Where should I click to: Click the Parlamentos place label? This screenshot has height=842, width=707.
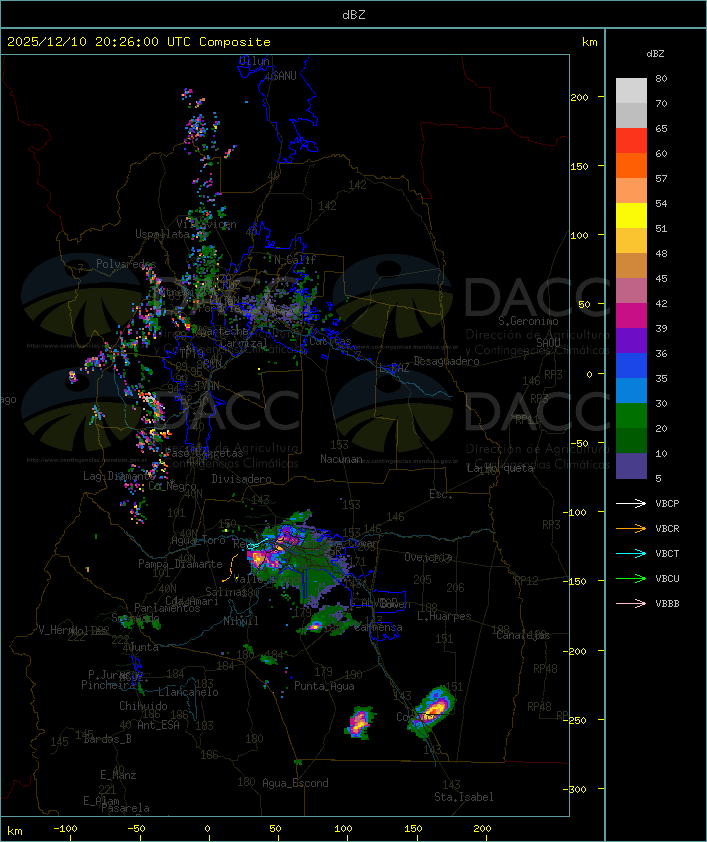click(x=167, y=608)
